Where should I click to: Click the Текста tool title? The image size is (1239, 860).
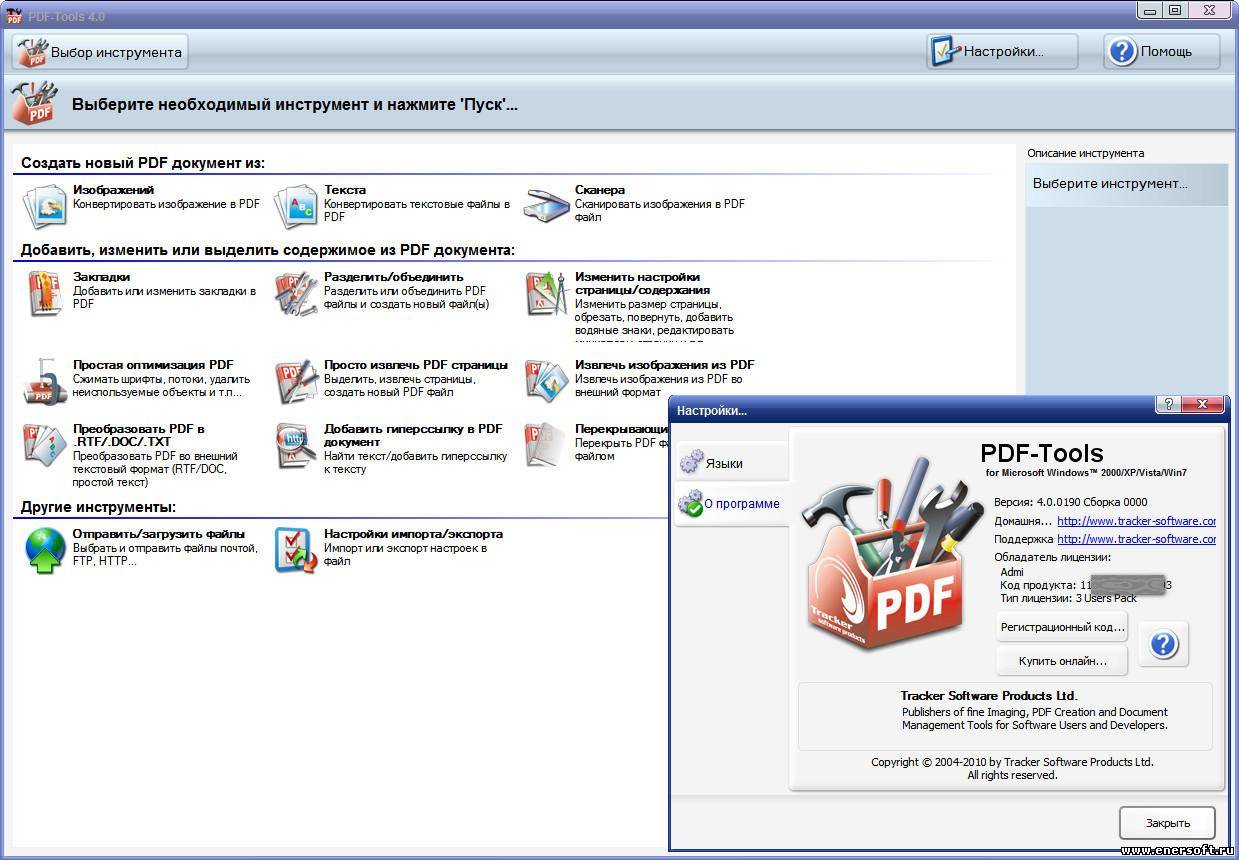pos(345,190)
